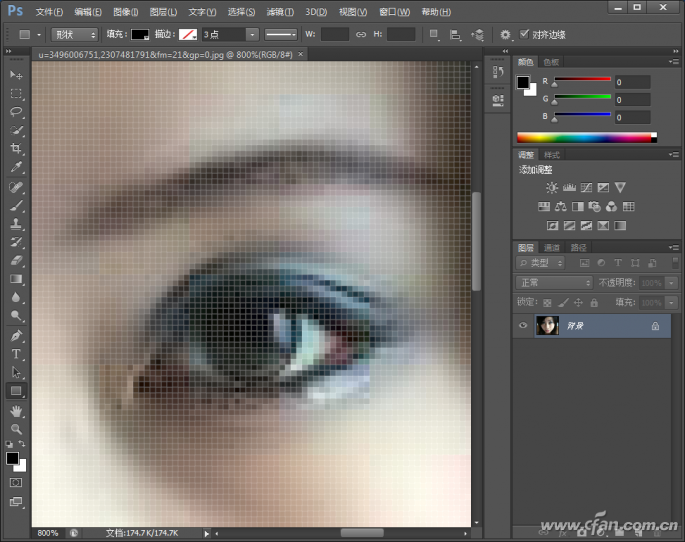Toggle type layer filter
The width and height of the screenshot is (685, 542).
[618, 263]
